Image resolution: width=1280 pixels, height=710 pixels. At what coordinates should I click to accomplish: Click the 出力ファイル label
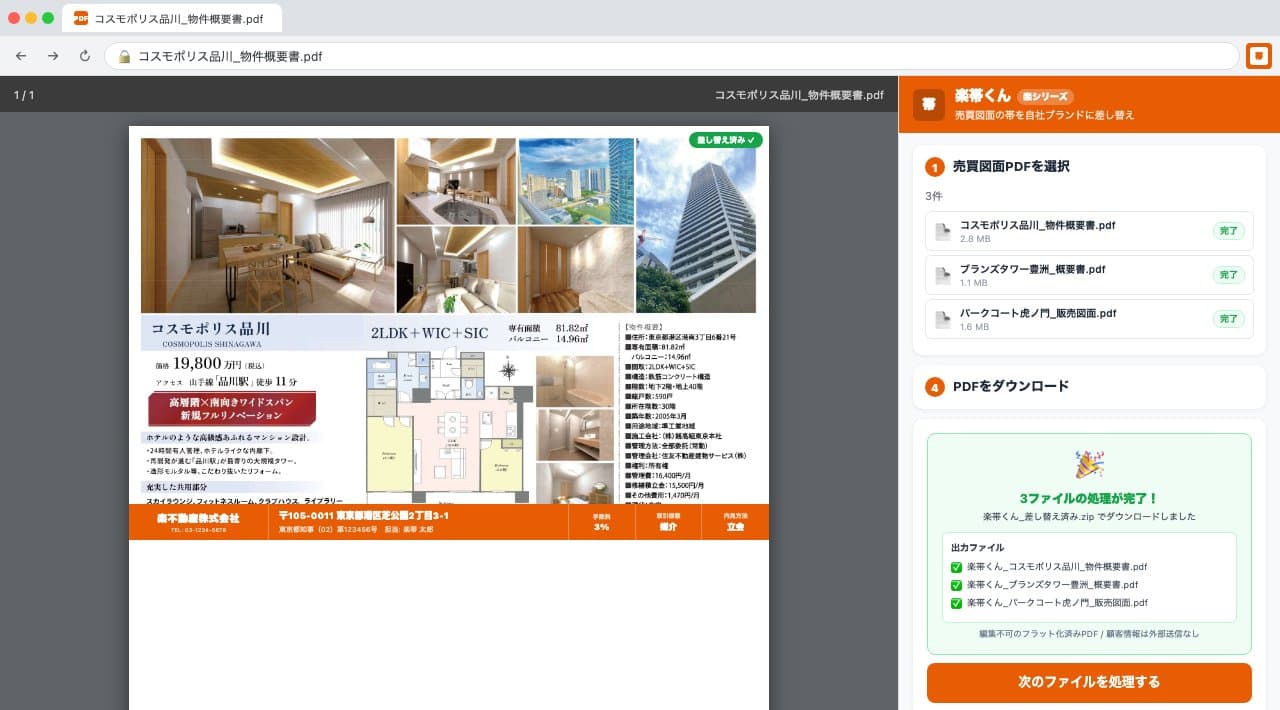click(x=978, y=548)
